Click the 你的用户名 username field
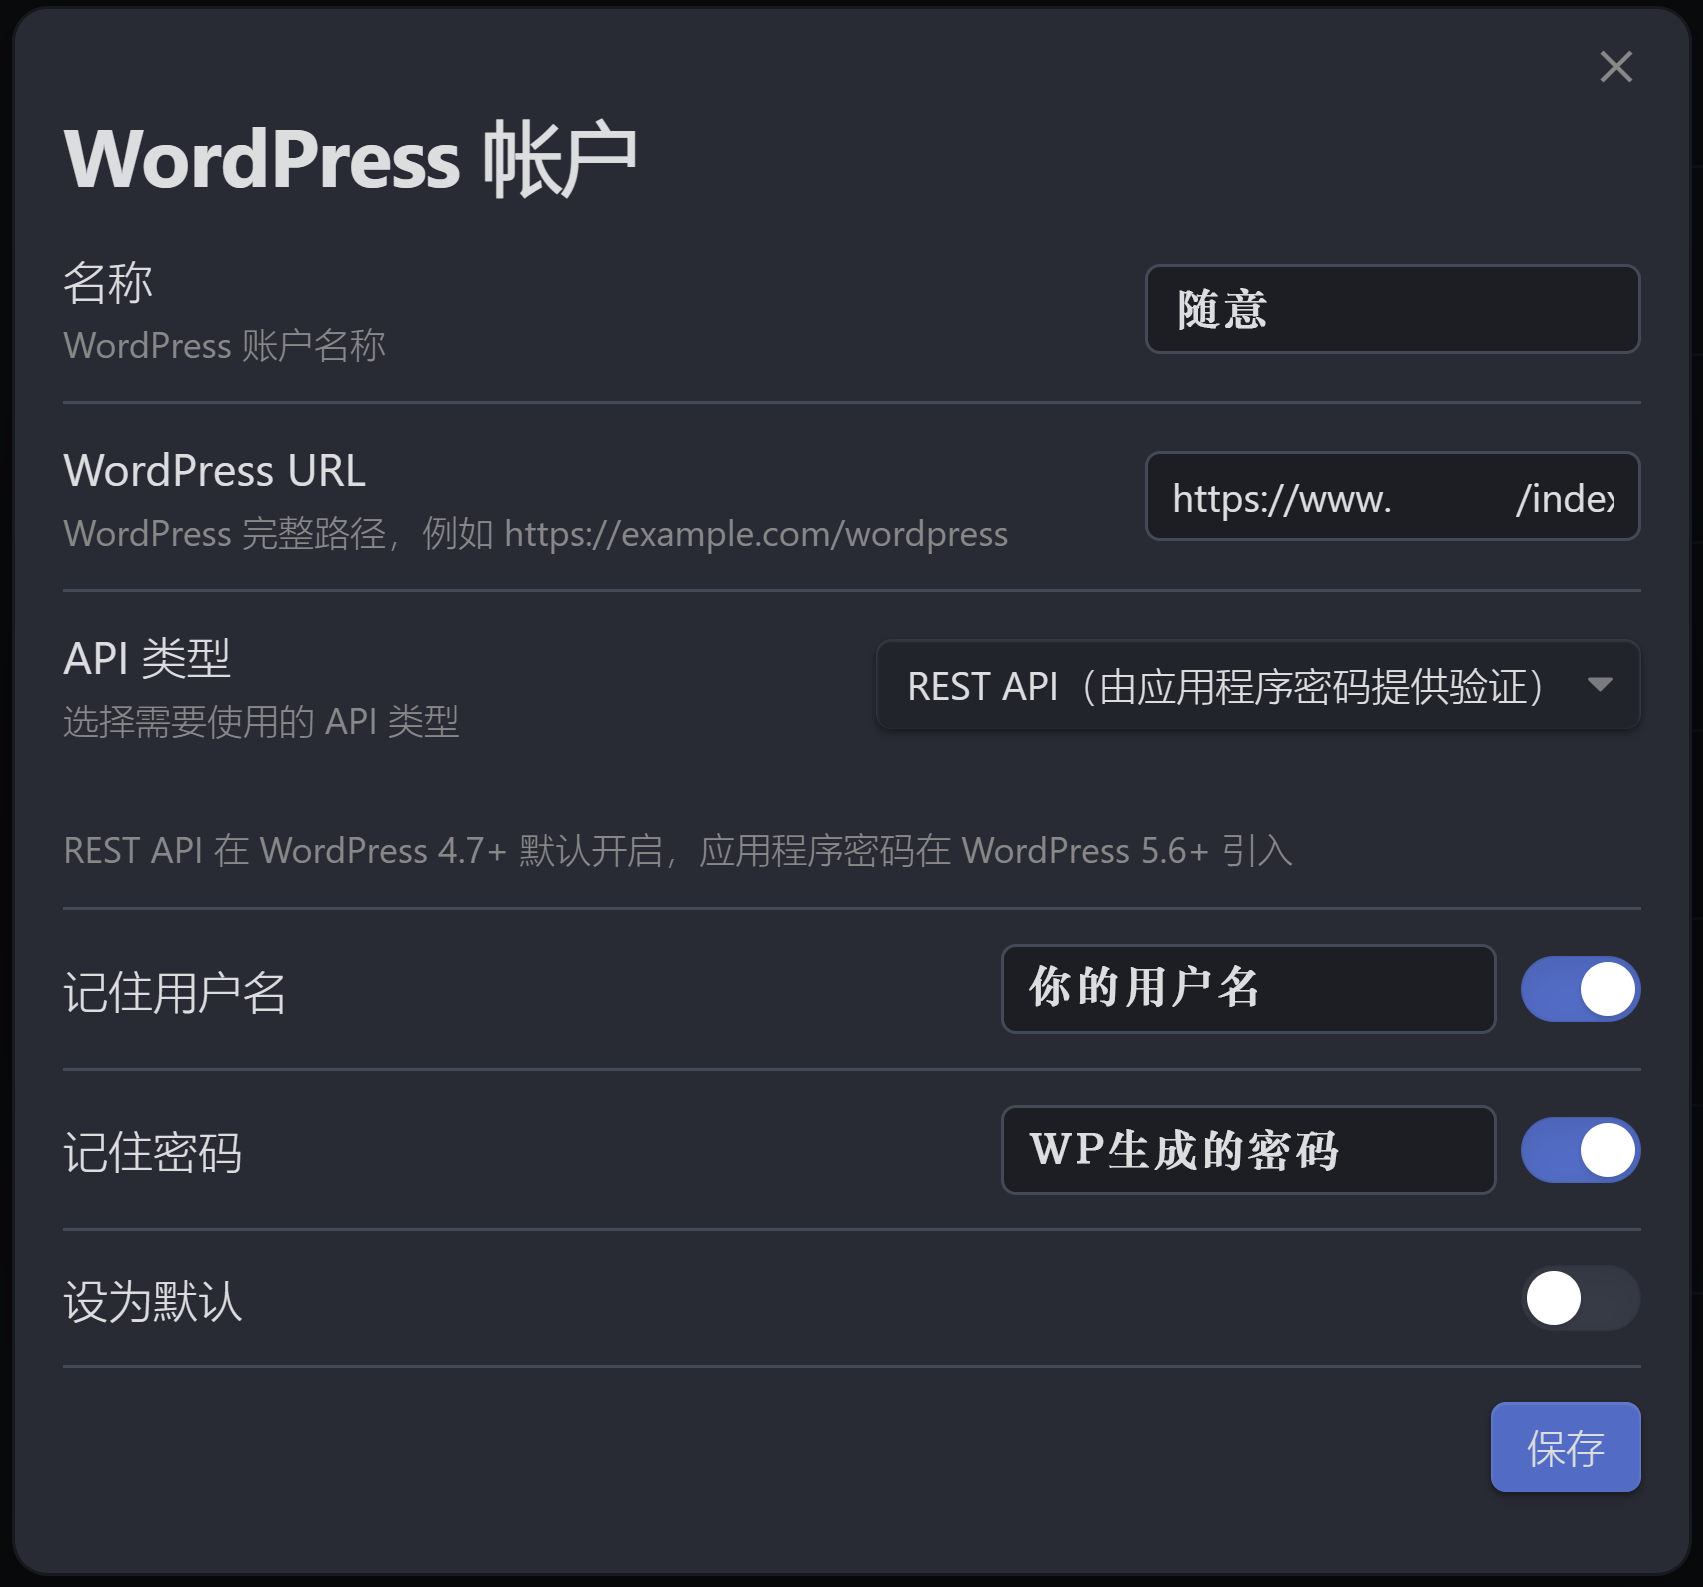Screen dimensions: 1703x1587 tap(1248, 989)
